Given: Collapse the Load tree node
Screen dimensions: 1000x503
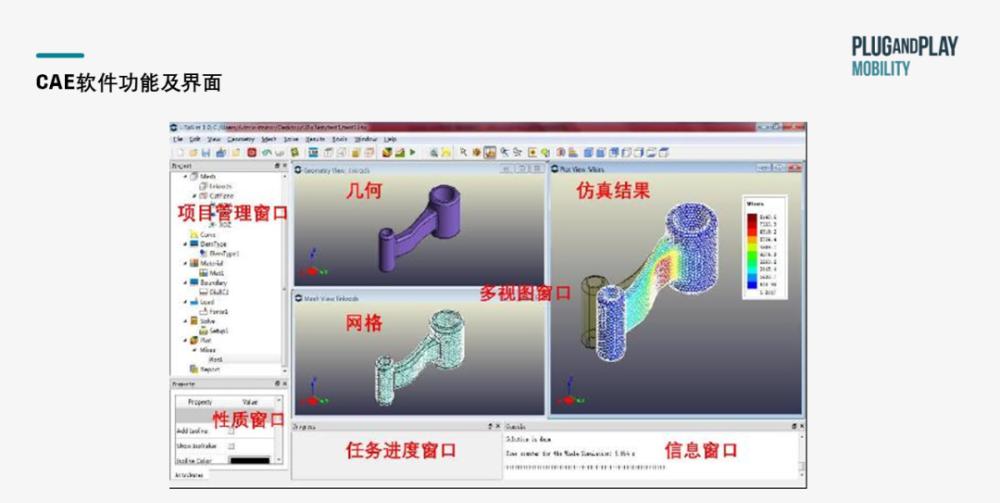Looking at the screenshot, I should click(x=186, y=302).
